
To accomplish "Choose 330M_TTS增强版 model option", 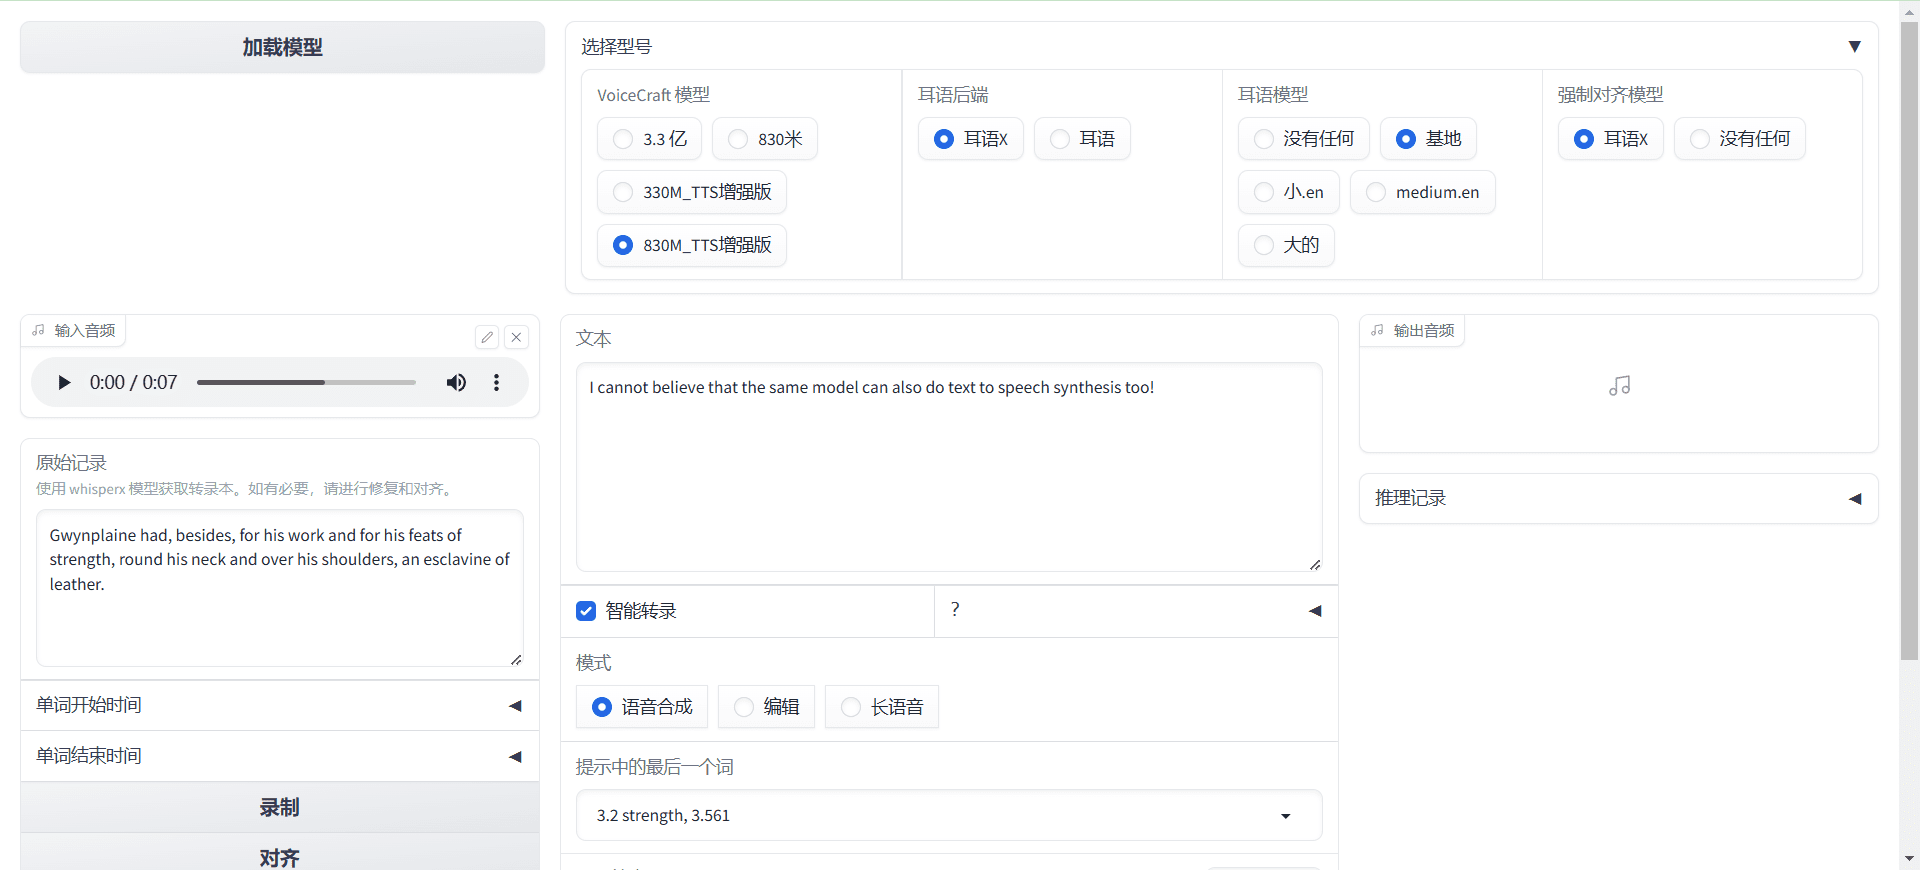I will pyautogui.click(x=691, y=192).
